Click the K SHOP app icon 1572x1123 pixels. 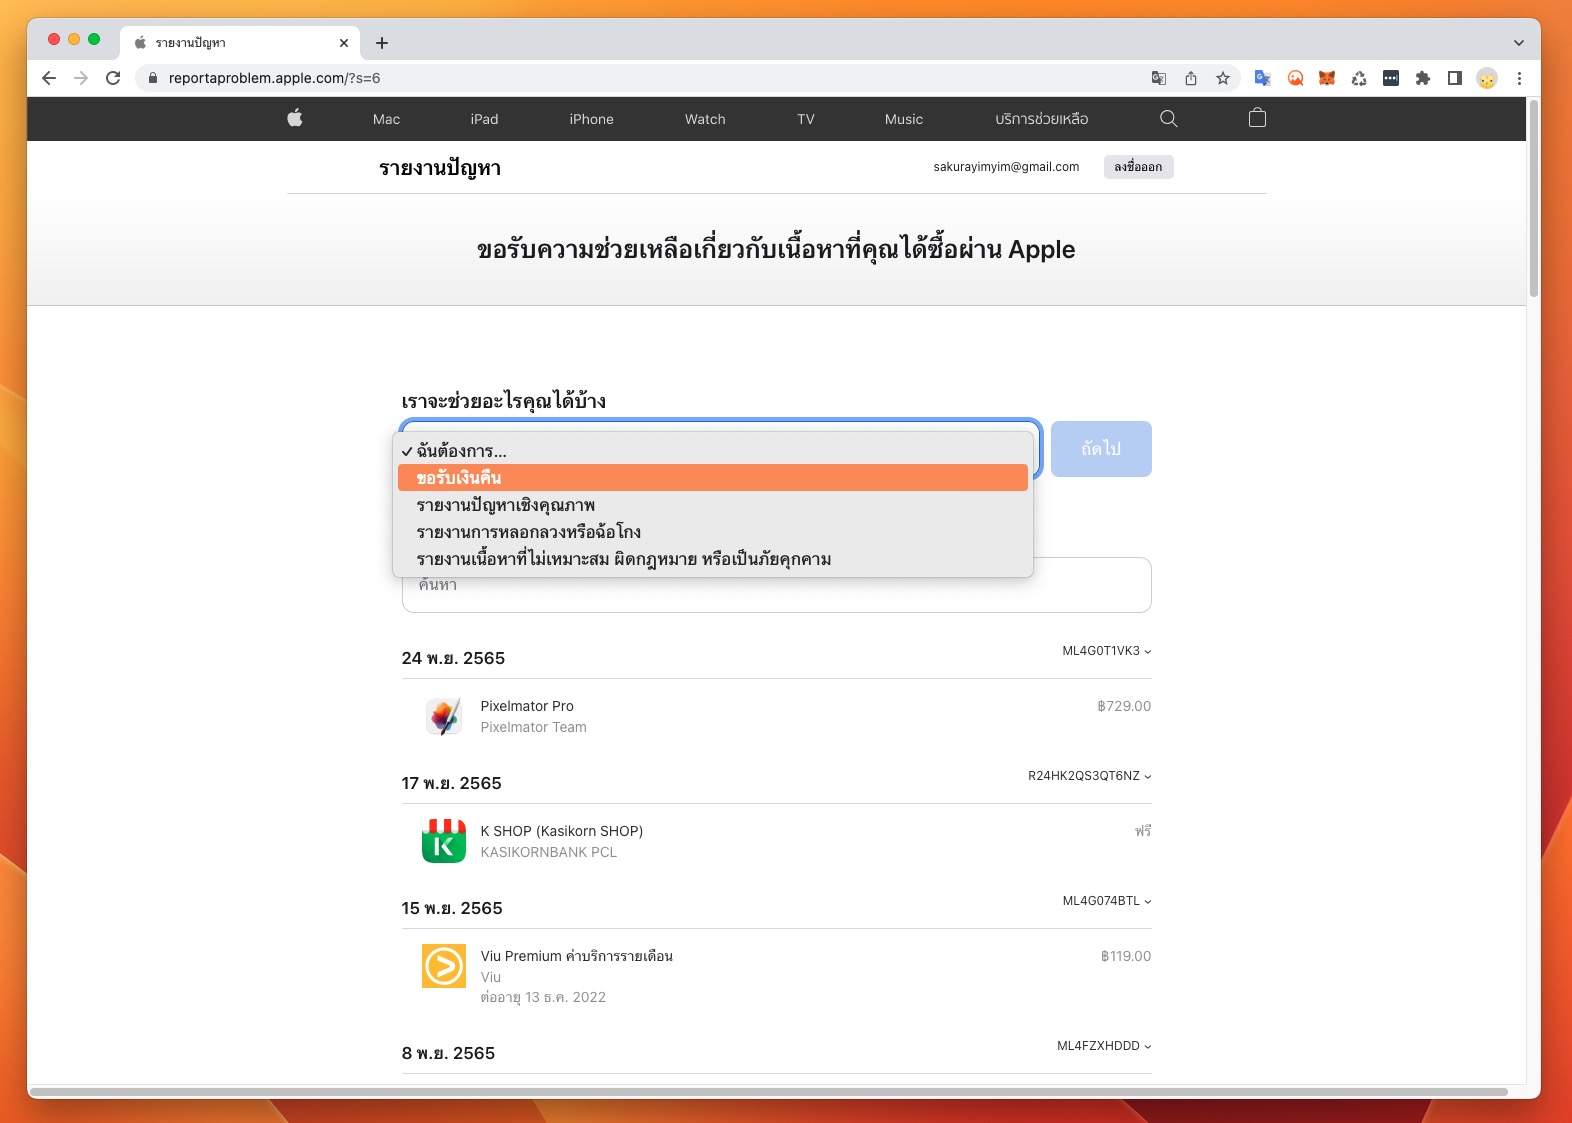(x=443, y=841)
